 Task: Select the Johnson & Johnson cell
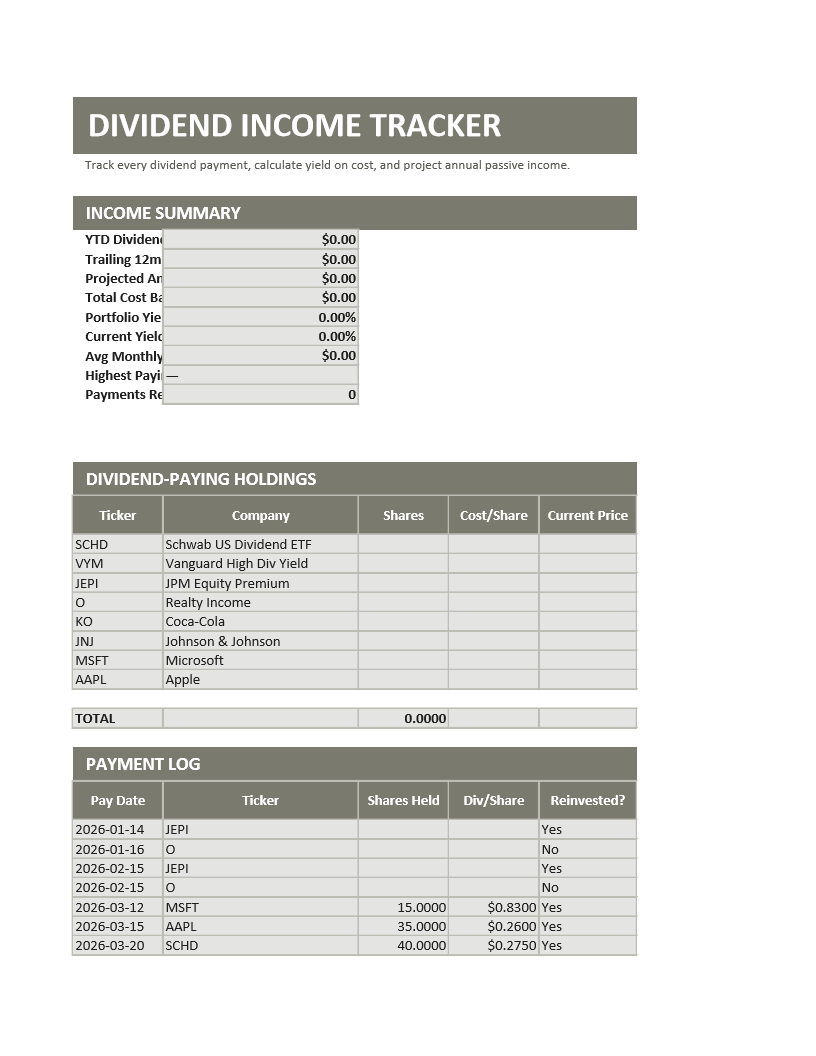point(261,641)
